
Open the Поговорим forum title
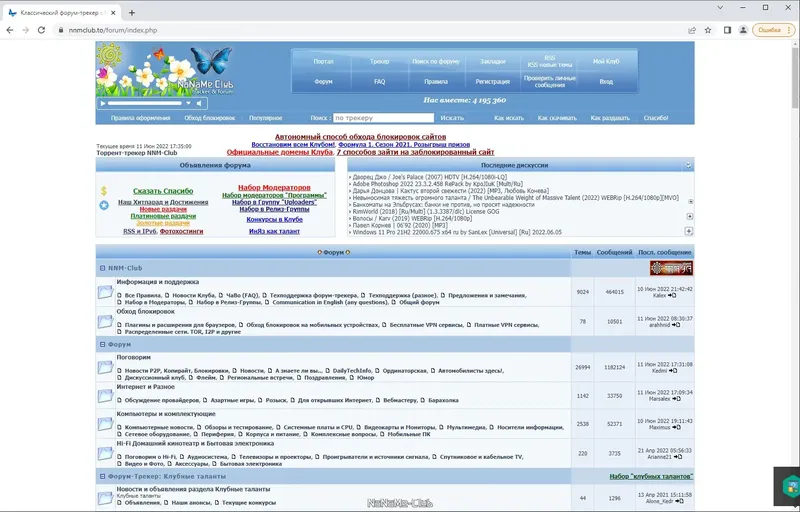click(x=134, y=357)
